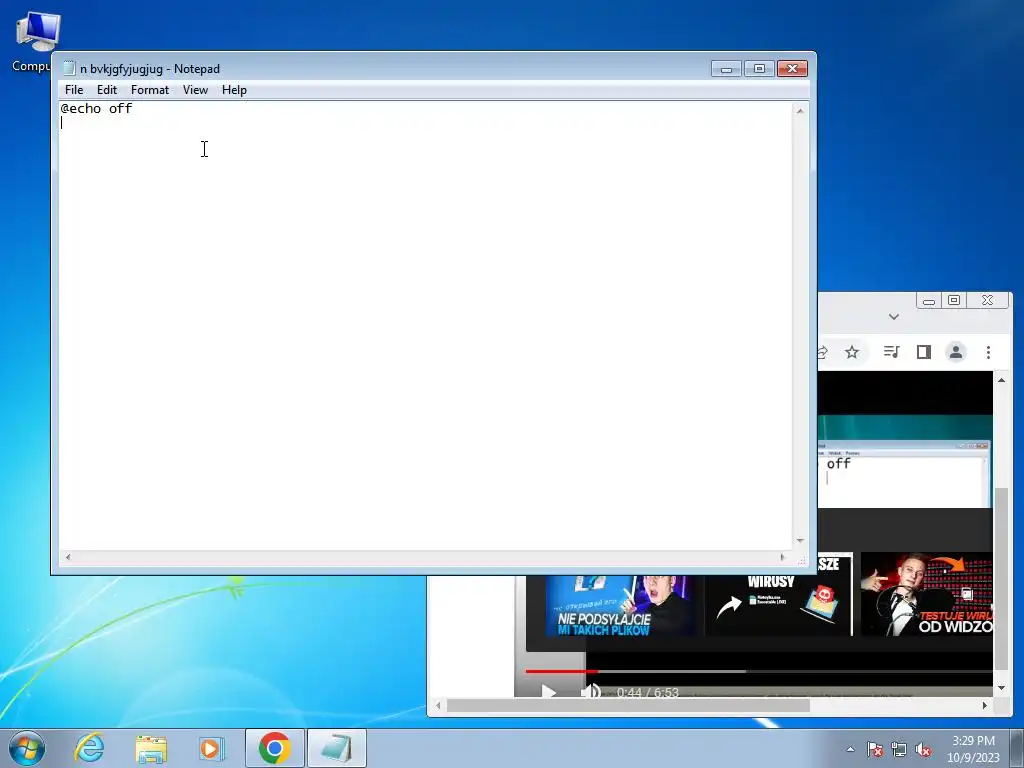Click Chrome page vertical scrollbar down arrow
This screenshot has height=768, width=1024.
click(x=1001, y=688)
